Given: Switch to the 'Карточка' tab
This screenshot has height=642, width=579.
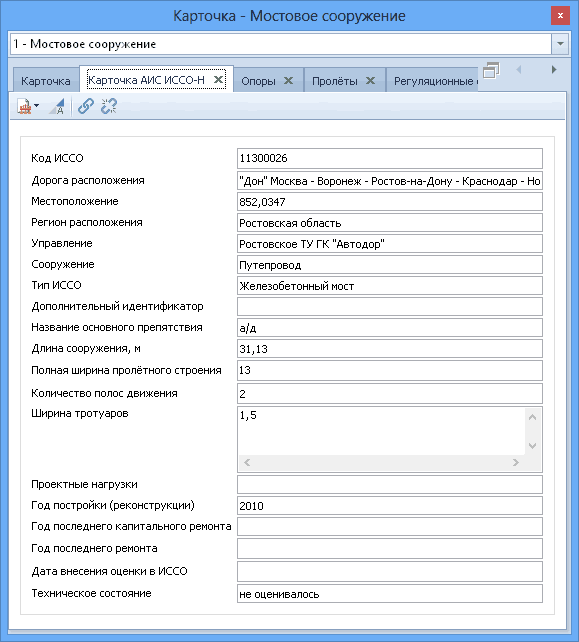Looking at the screenshot, I should tap(46, 81).
